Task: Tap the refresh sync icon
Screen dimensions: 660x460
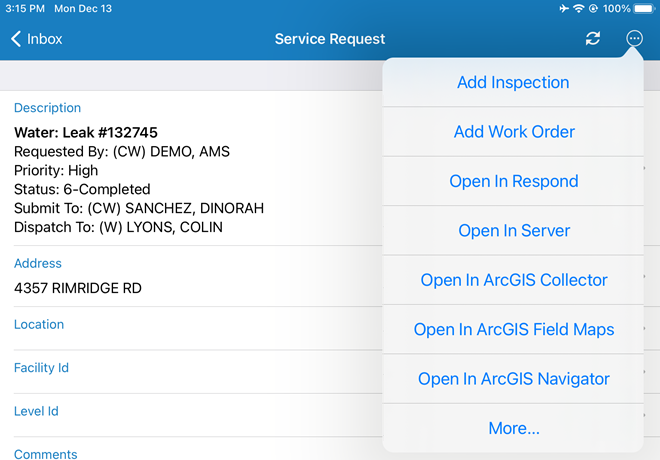Action: click(593, 39)
